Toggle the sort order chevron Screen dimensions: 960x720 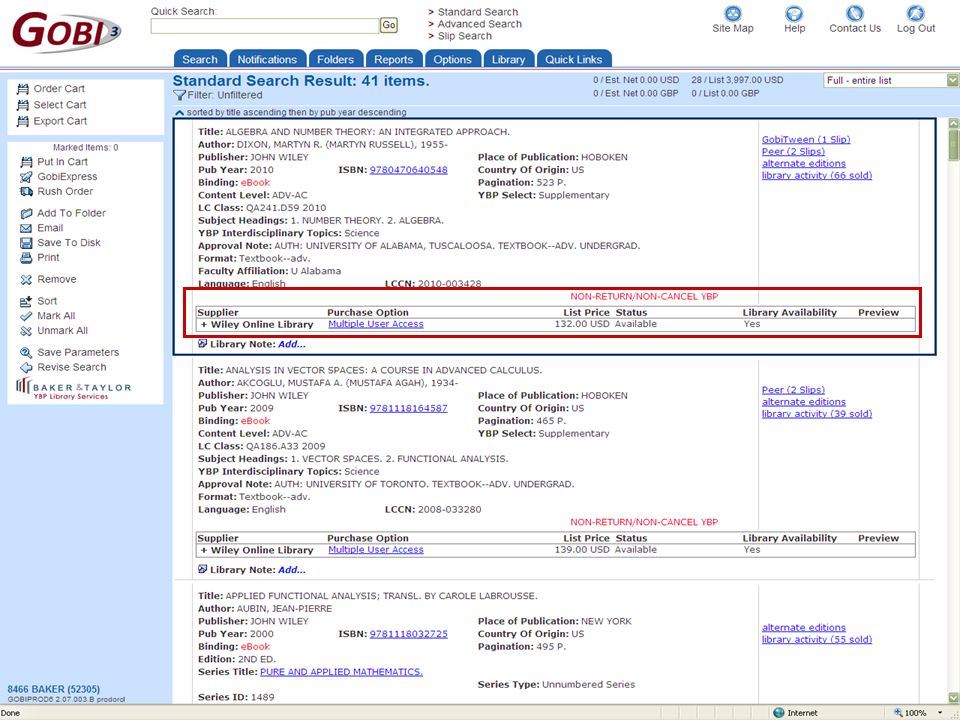point(179,113)
